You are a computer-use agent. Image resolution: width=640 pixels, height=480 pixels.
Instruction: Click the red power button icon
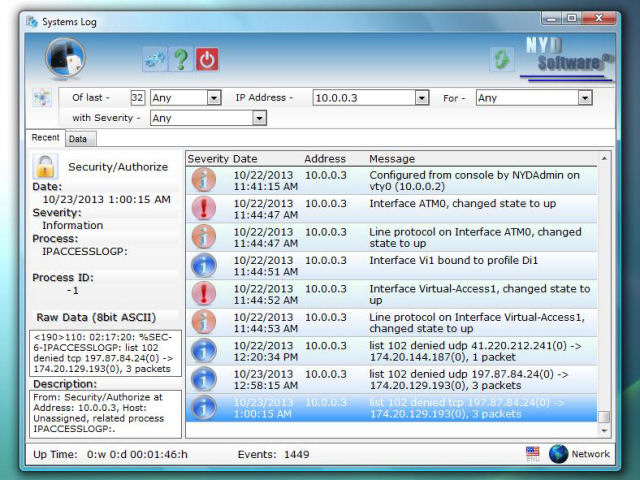[207, 60]
